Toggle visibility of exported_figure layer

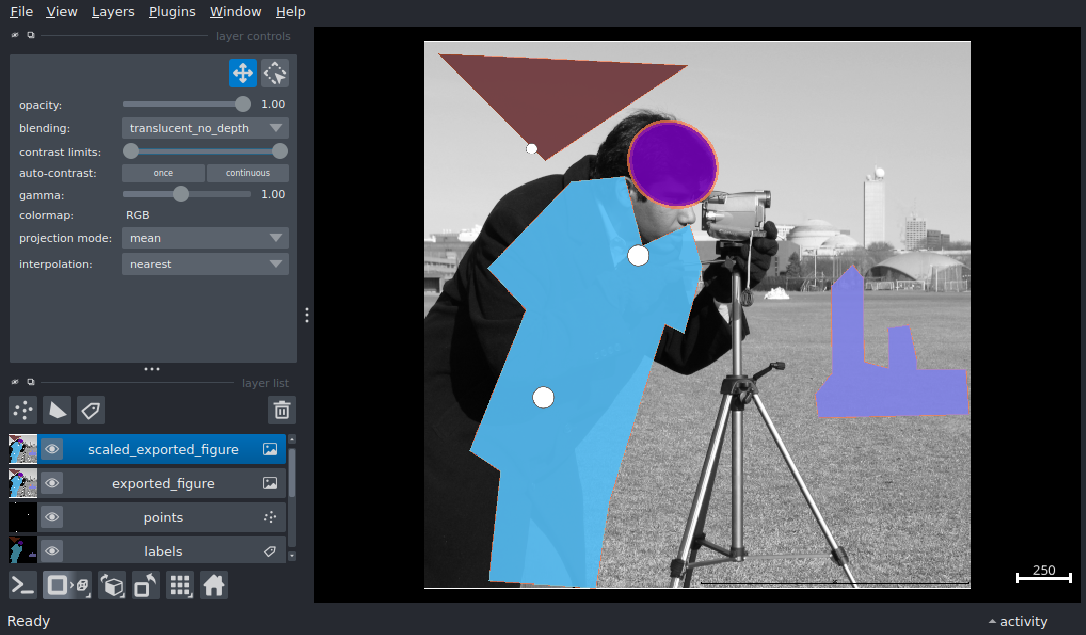click(52, 484)
